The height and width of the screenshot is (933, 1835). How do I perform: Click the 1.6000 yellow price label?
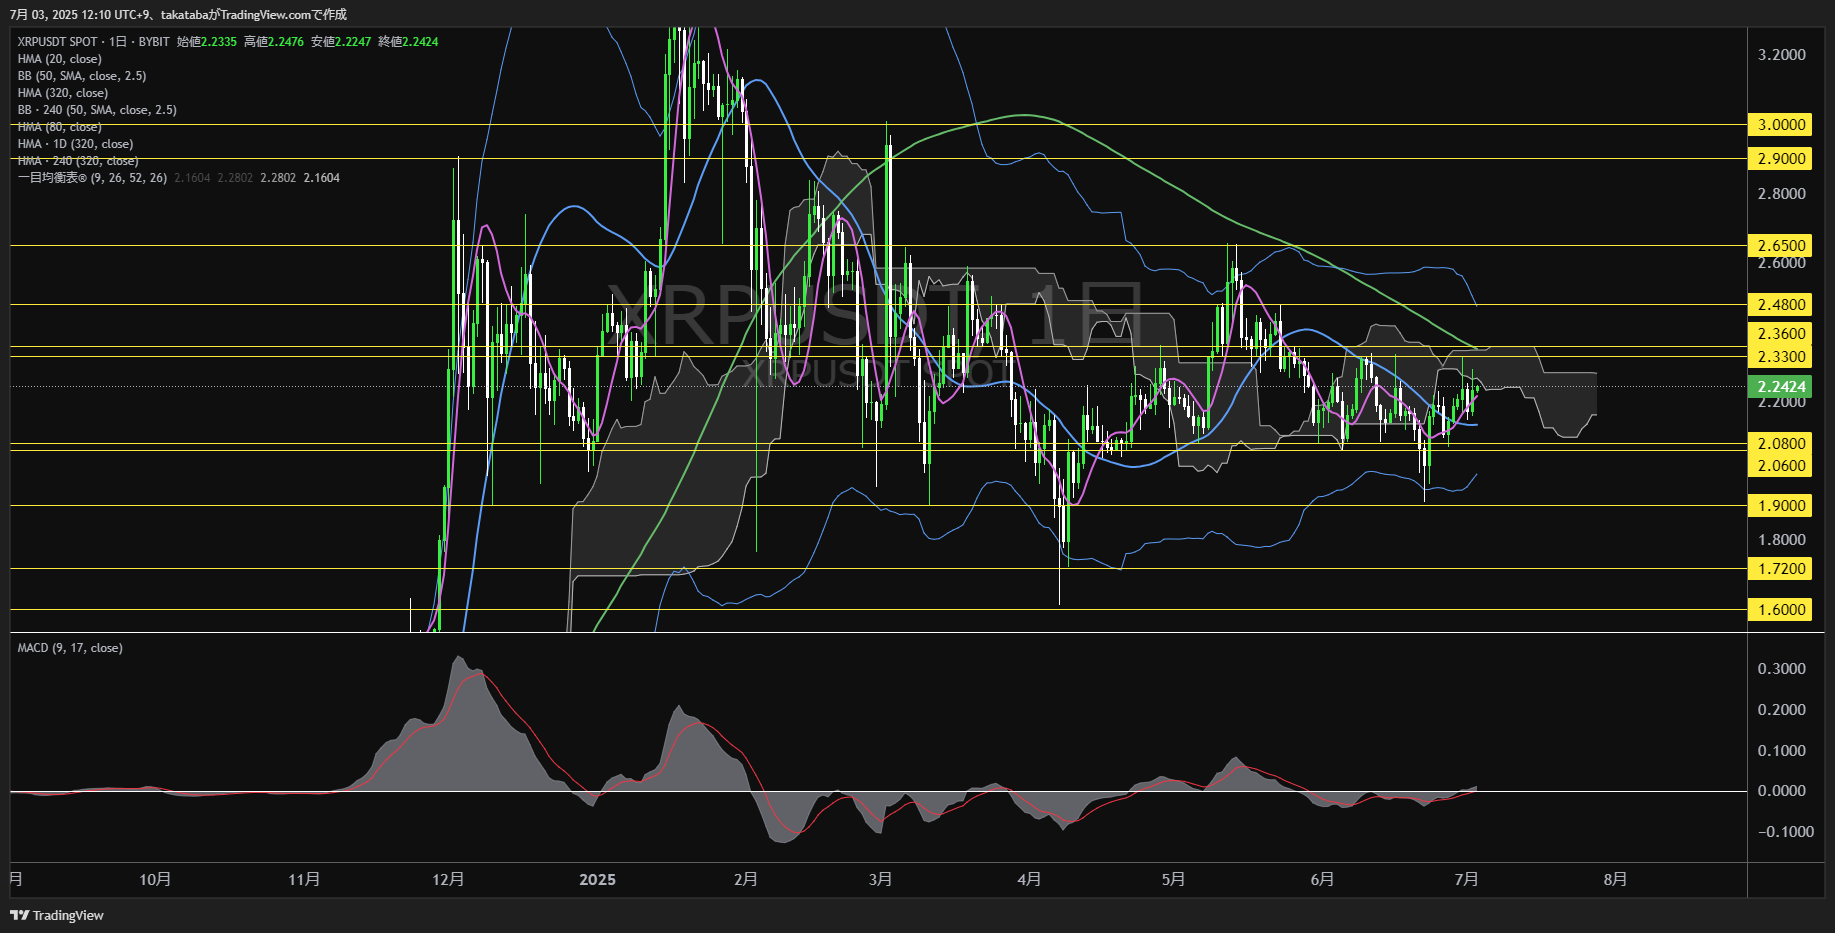pyautogui.click(x=1780, y=610)
